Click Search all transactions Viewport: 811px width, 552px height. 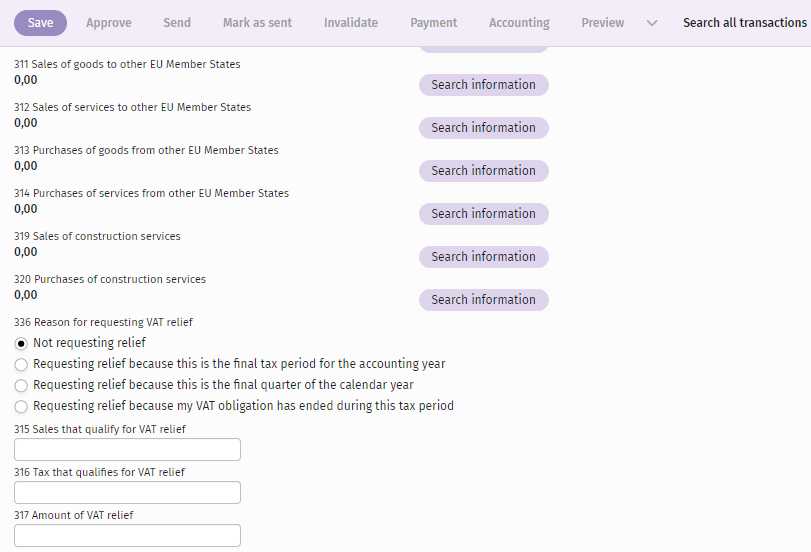(x=745, y=23)
